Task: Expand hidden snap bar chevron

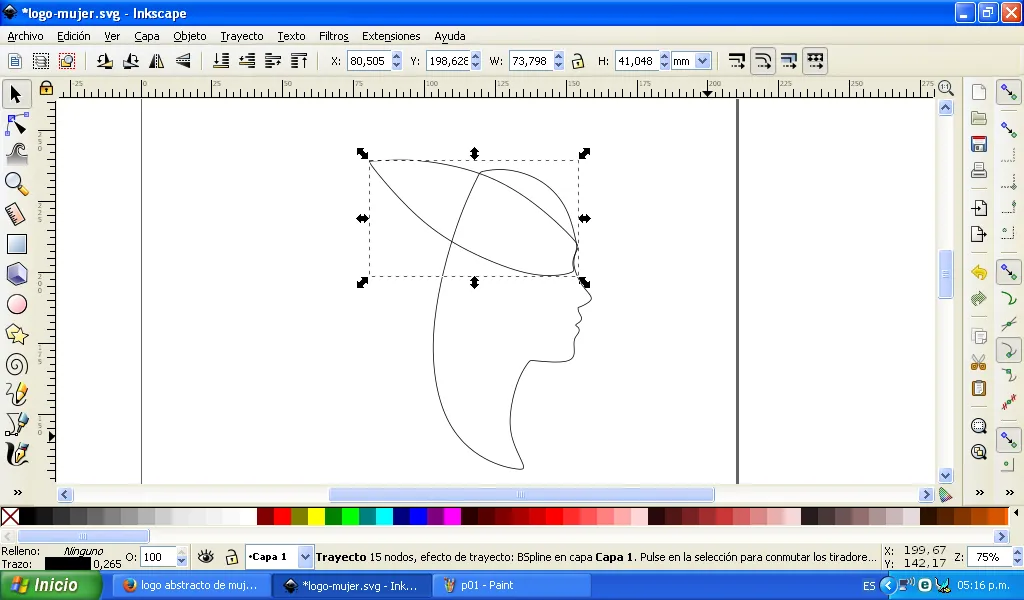Action: (1010, 492)
